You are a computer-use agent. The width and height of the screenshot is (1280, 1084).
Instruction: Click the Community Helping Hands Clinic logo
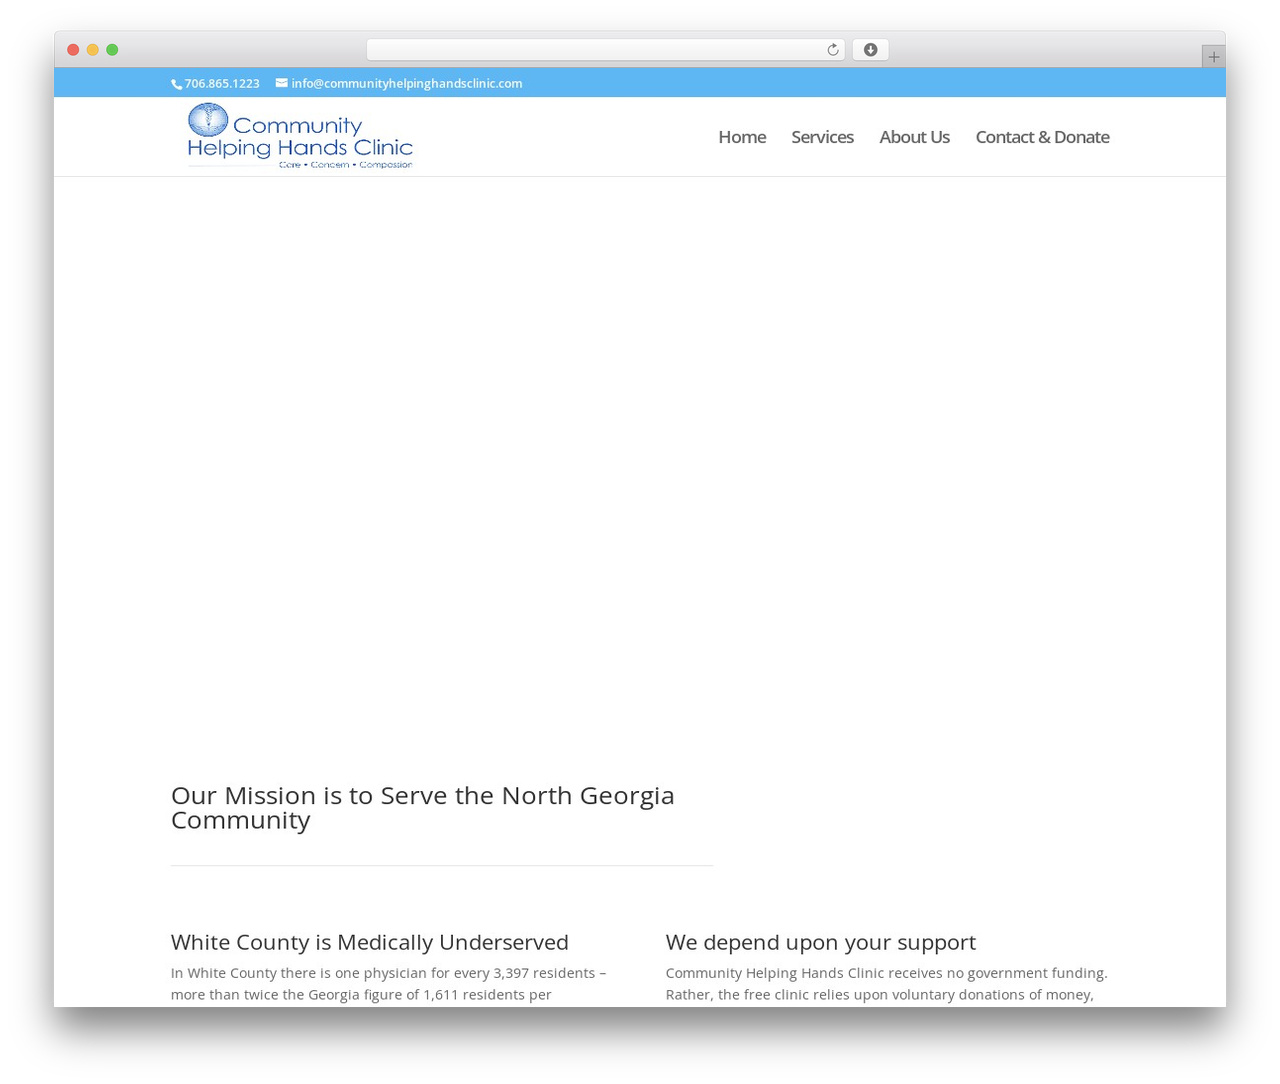tap(300, 136)
